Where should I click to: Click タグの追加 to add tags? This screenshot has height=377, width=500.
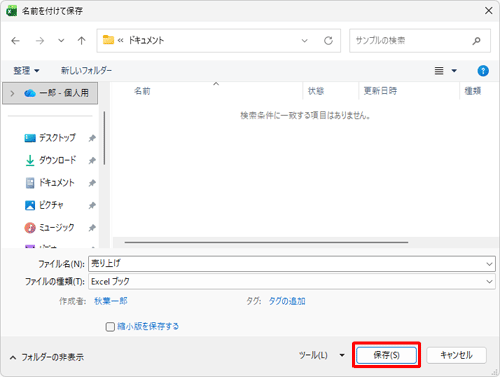287,301
